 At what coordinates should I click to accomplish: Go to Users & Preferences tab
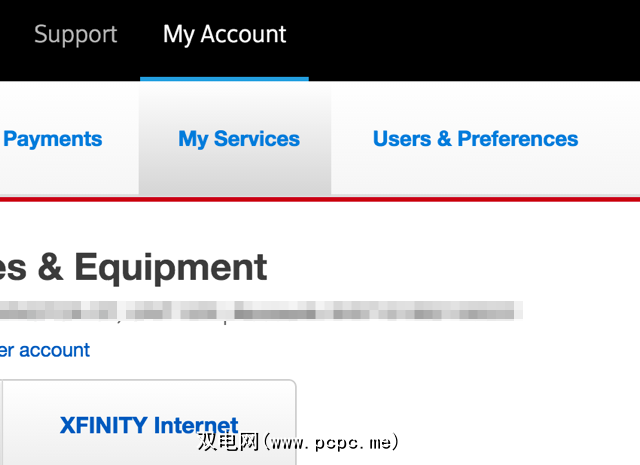pyautogui.click(x=475, y=139)
